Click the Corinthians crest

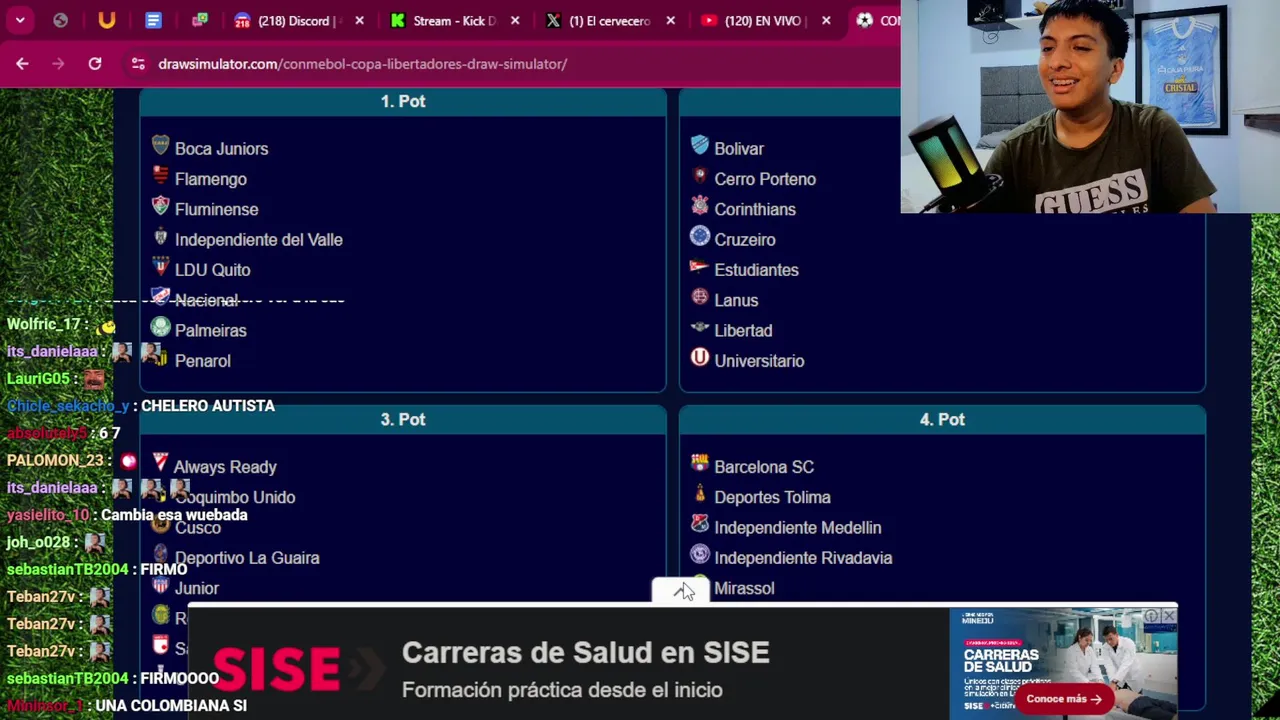(x=700, y=206)
